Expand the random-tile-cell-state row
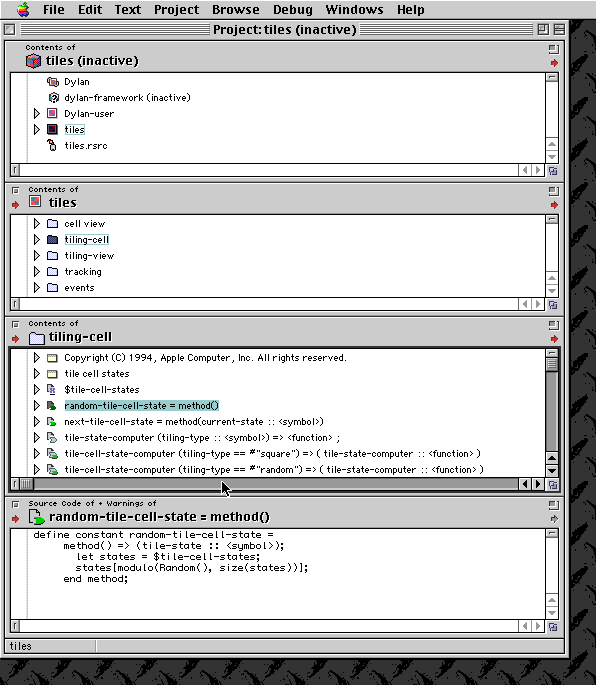Image resolution: width=596 pixels, height=685 pixels. tap(37, 405)
